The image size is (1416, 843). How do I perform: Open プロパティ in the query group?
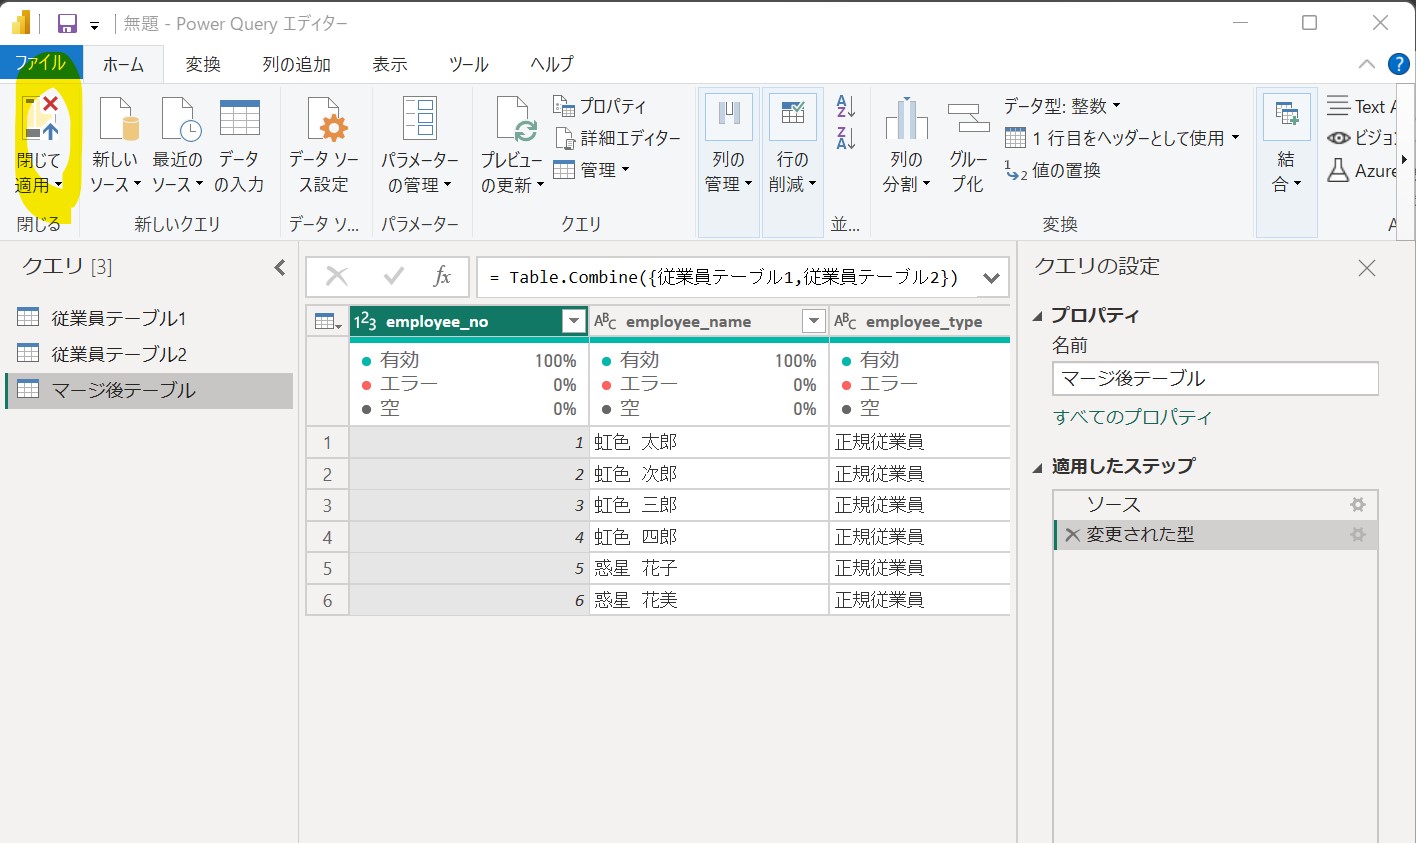[x=600, y=106]
